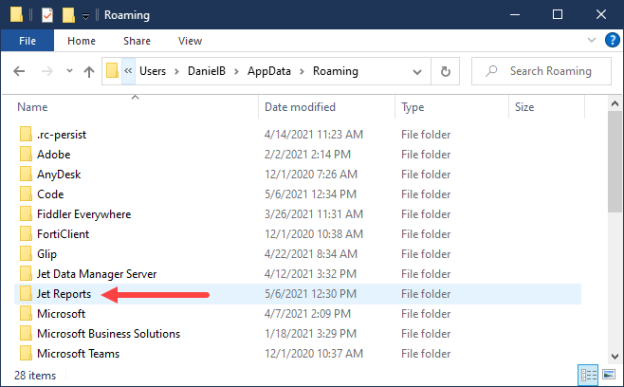
Task: Open the File menu
Action: click(27, 41)
